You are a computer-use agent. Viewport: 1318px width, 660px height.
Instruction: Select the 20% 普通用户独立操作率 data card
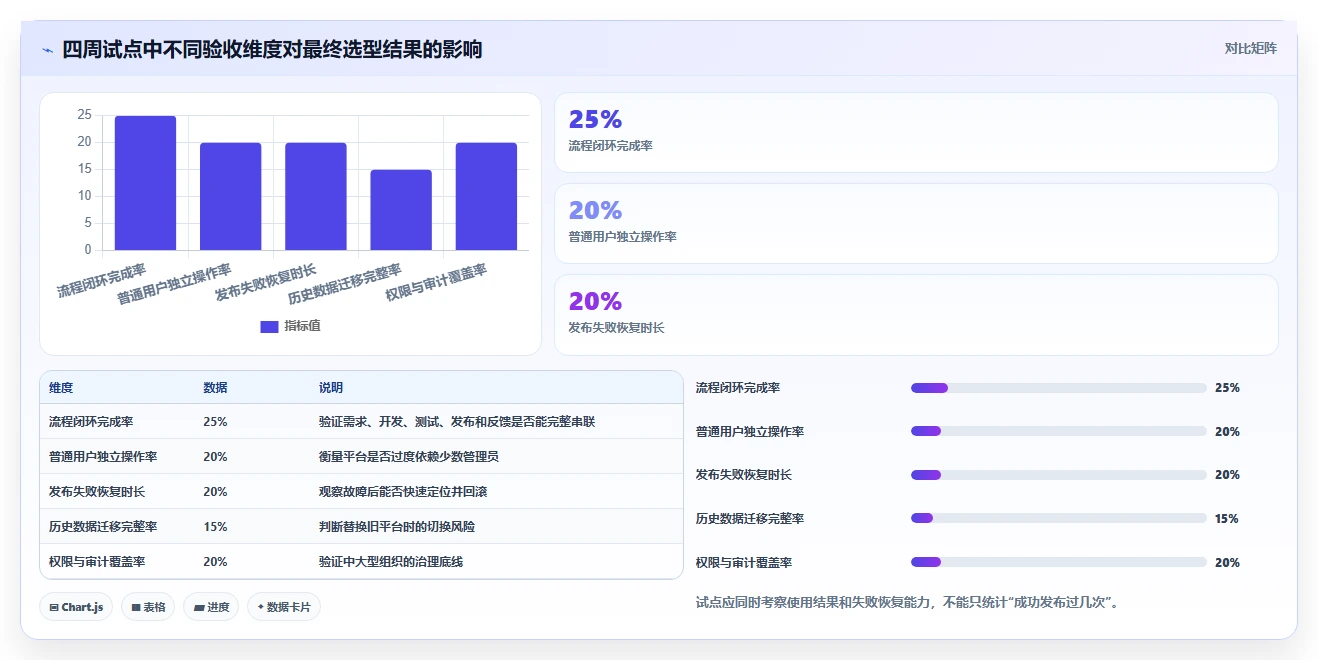pyautogui.click(x=916, y=223)
